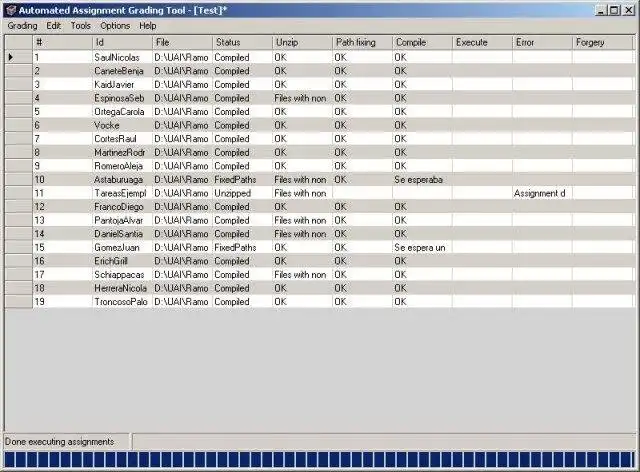Select the CortesRaul Id cell
640x472 pixels.
[x=122, y=139]
